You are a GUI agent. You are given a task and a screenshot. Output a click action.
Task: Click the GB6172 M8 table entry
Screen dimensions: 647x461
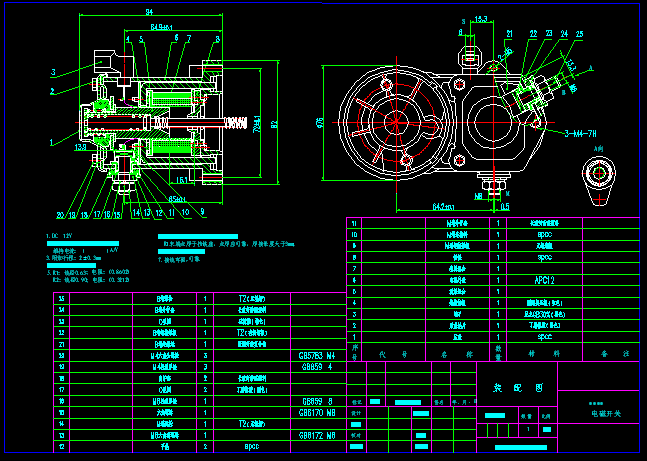[x=317, y=435]
